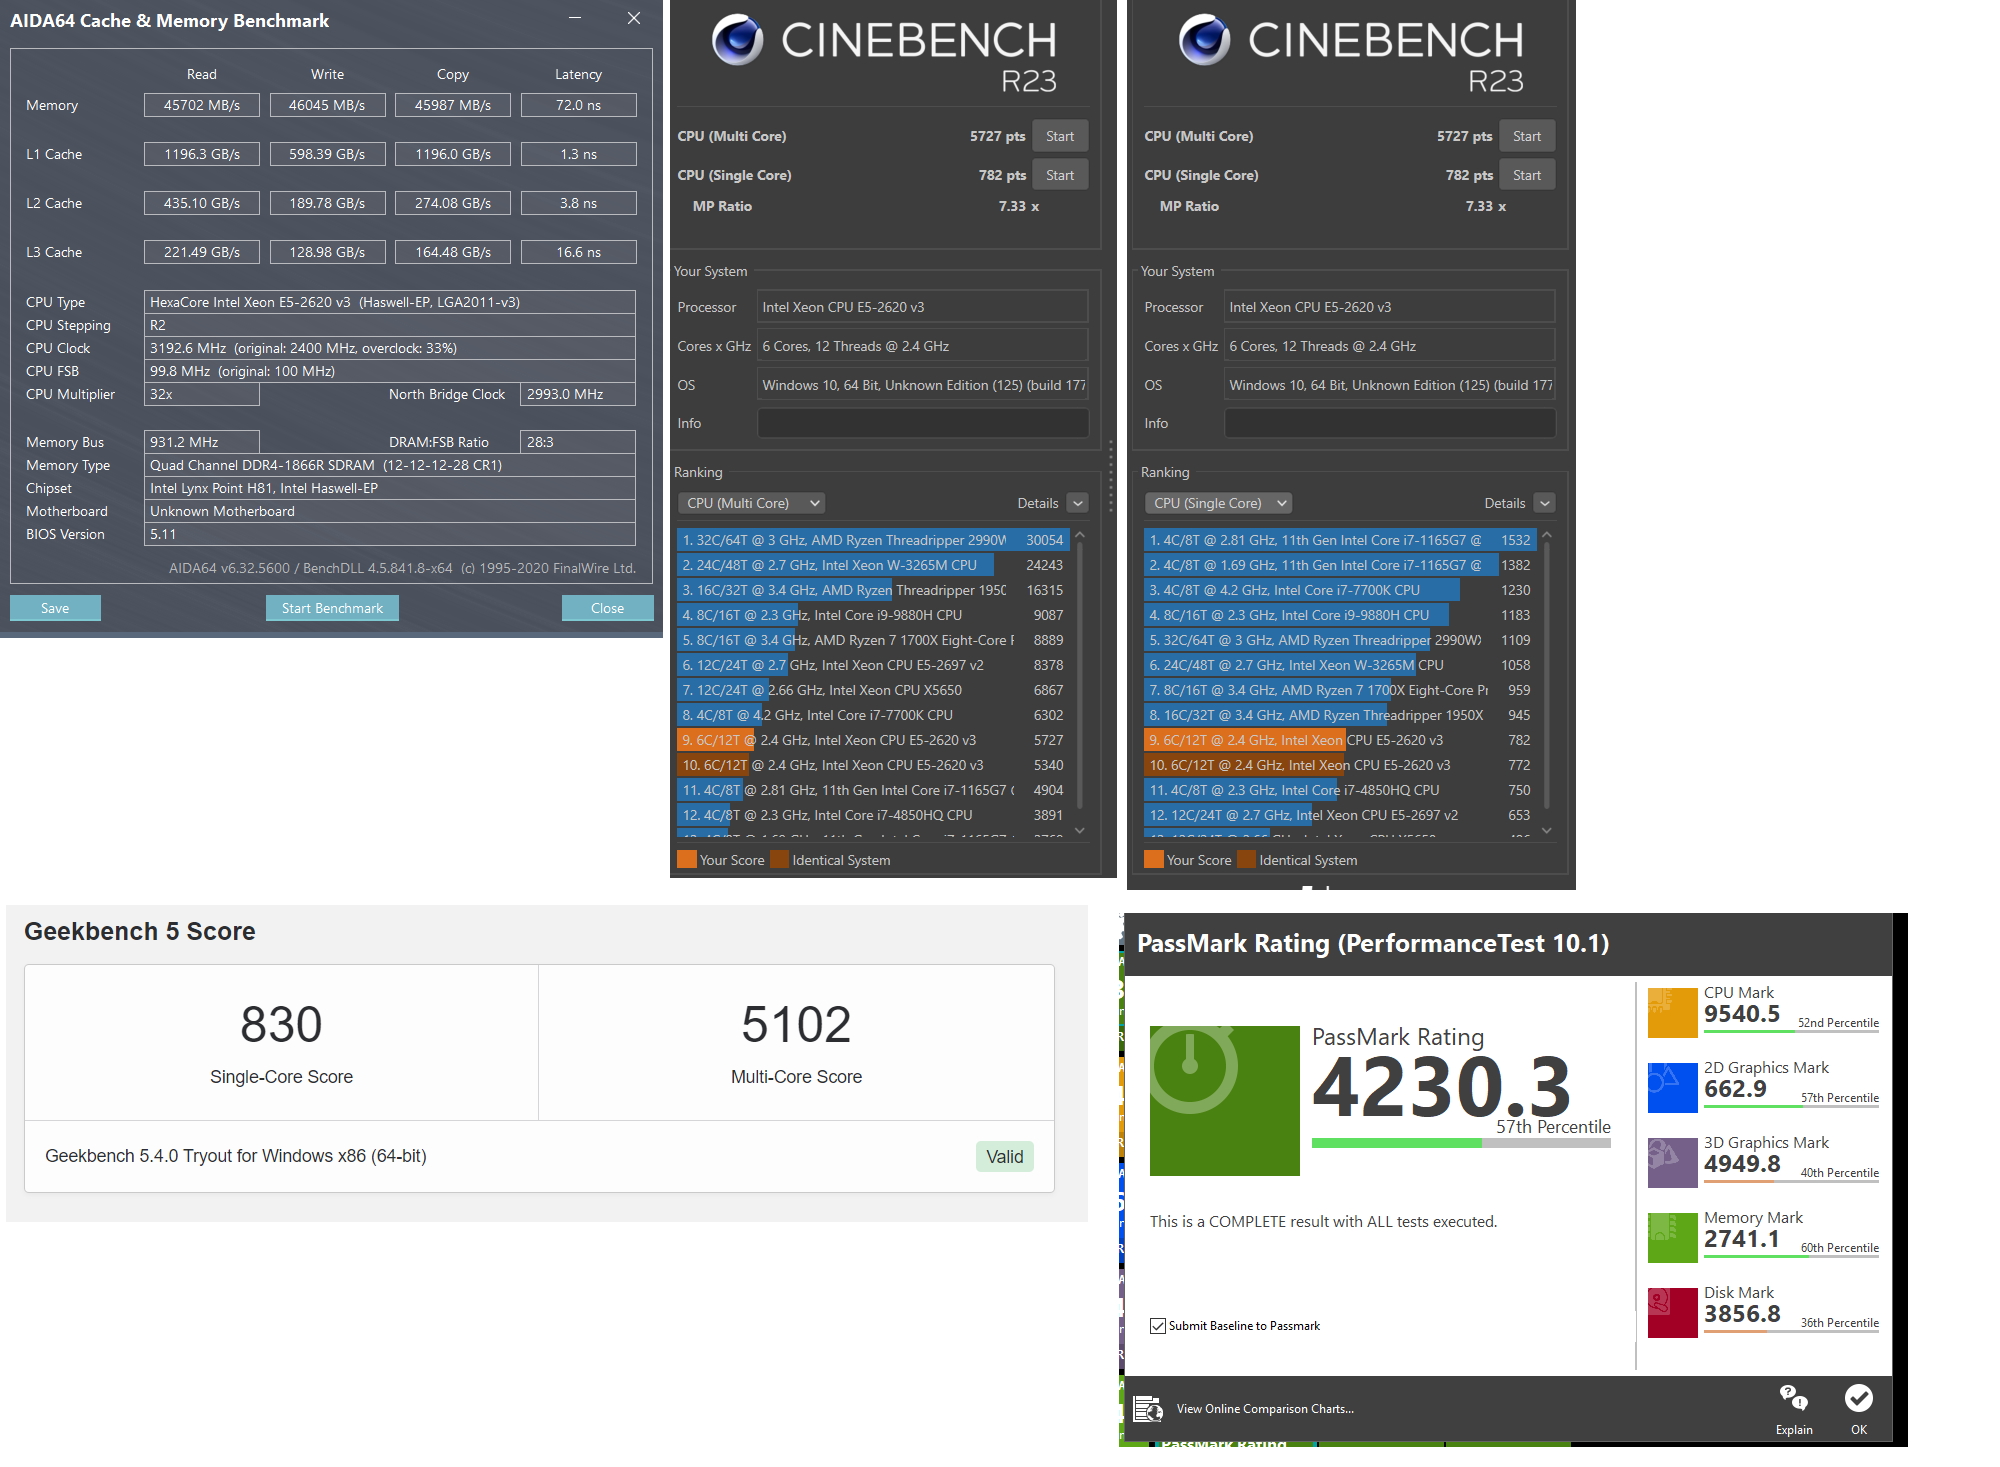Click the Close button in AIDA64
The width and height of the screenshot is (2000, 1467).
(607, 608)
